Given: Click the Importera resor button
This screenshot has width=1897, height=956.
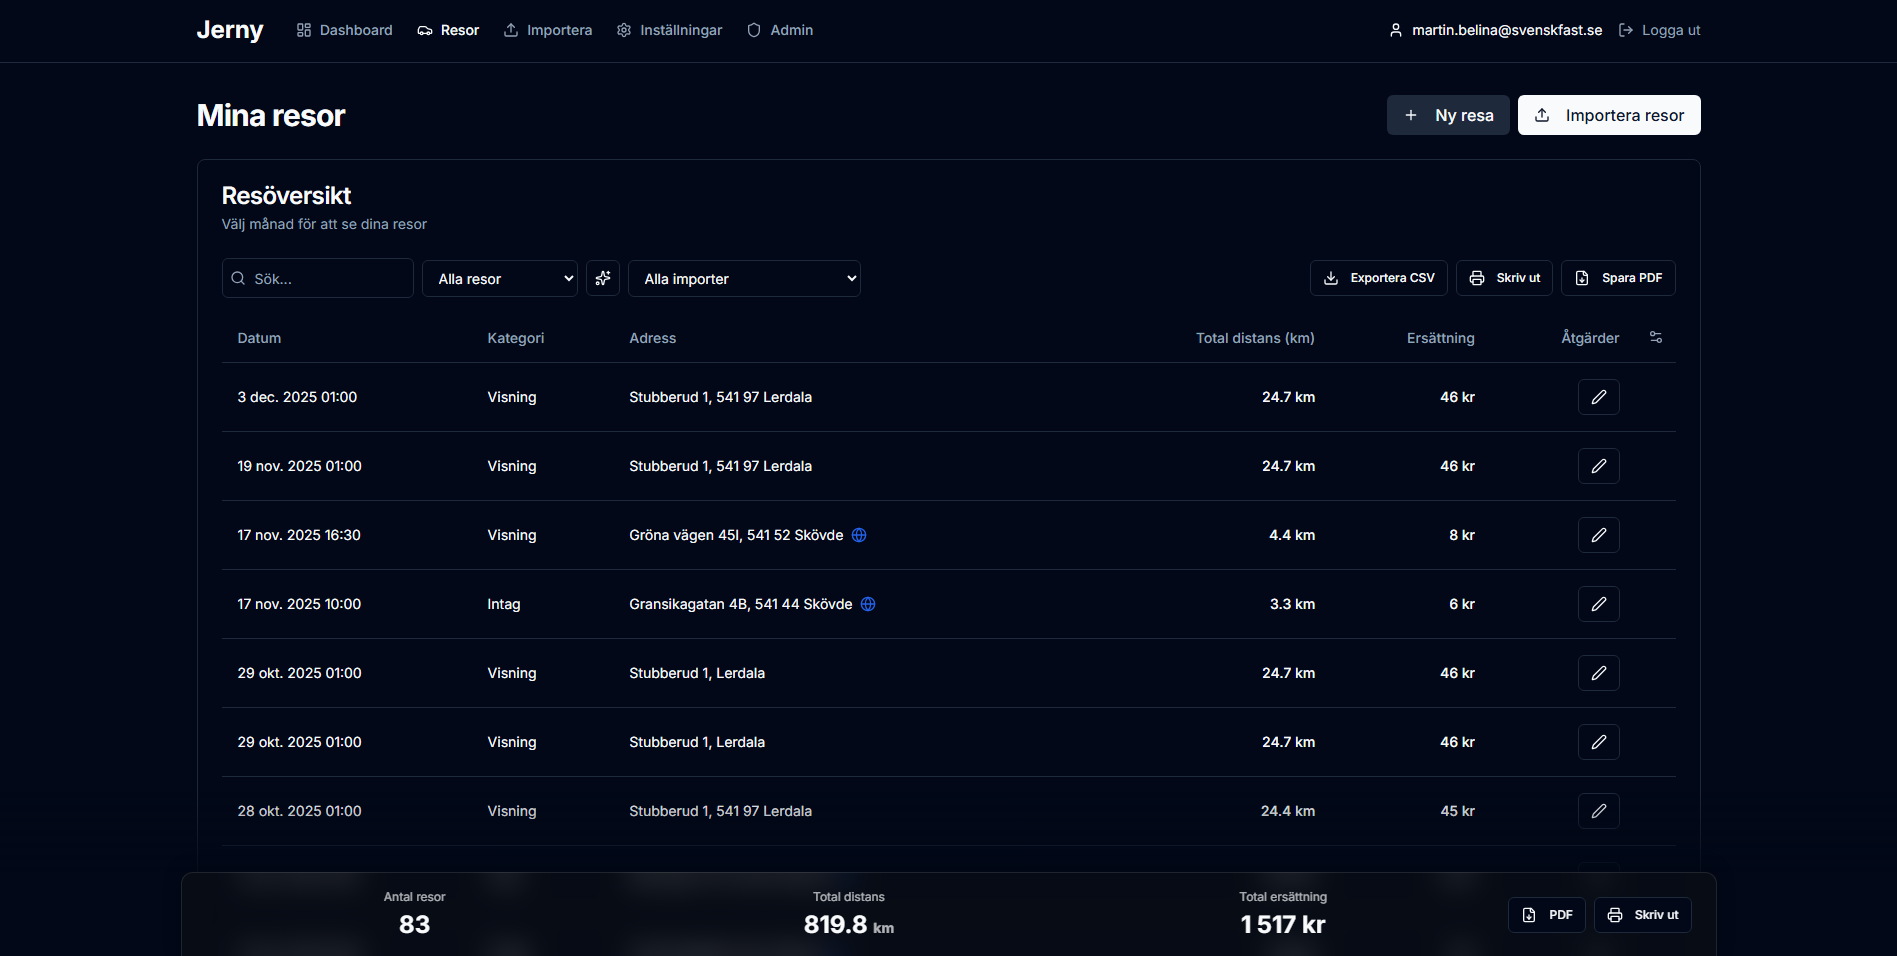Looking at the screenshot, I should coord(1609,115).
